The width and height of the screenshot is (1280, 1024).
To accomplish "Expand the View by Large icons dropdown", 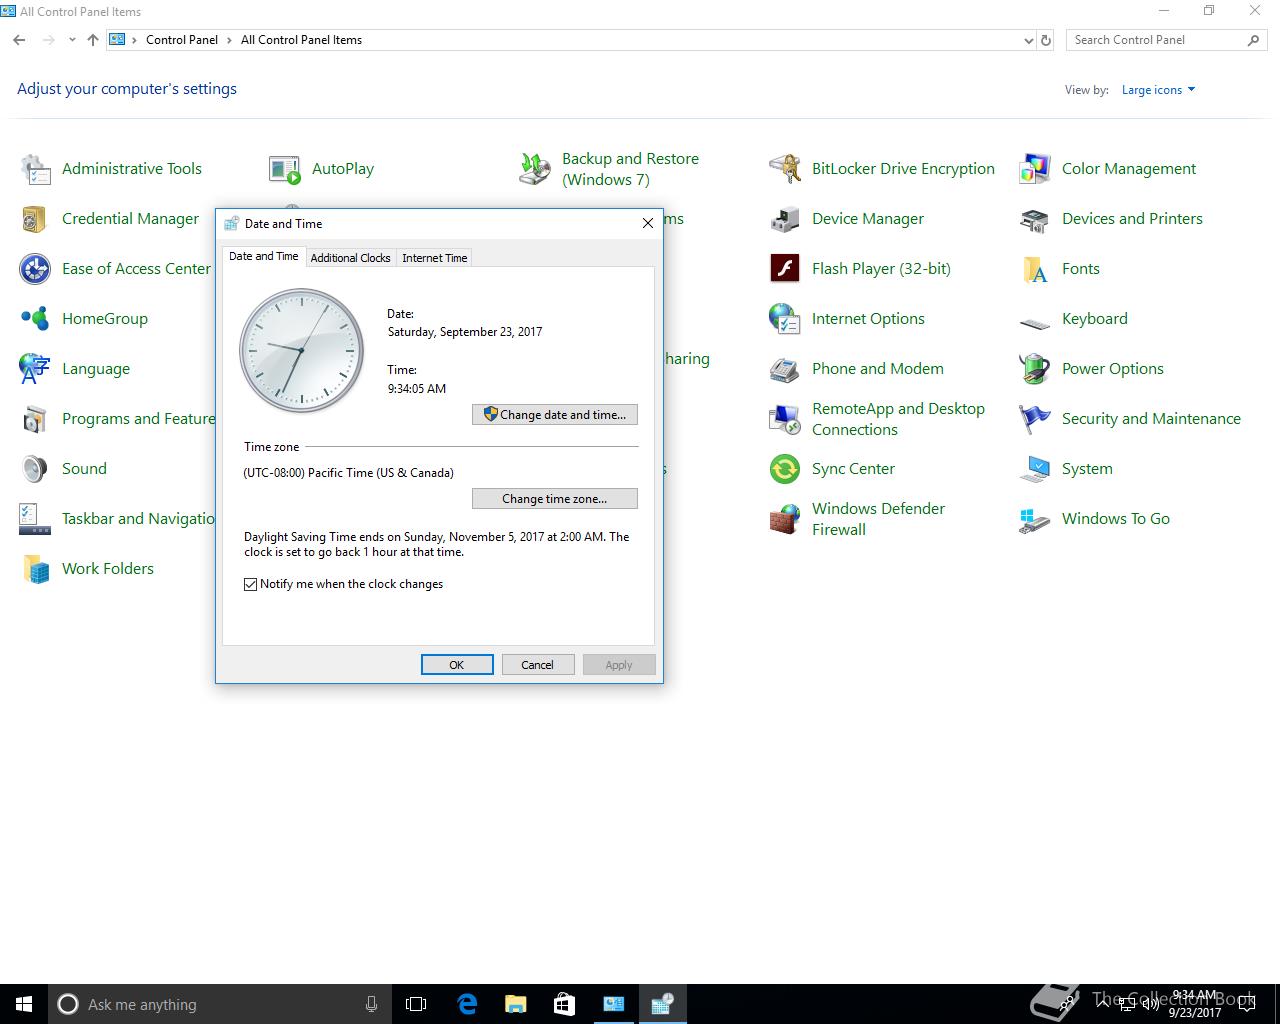I will (1158, 90).
